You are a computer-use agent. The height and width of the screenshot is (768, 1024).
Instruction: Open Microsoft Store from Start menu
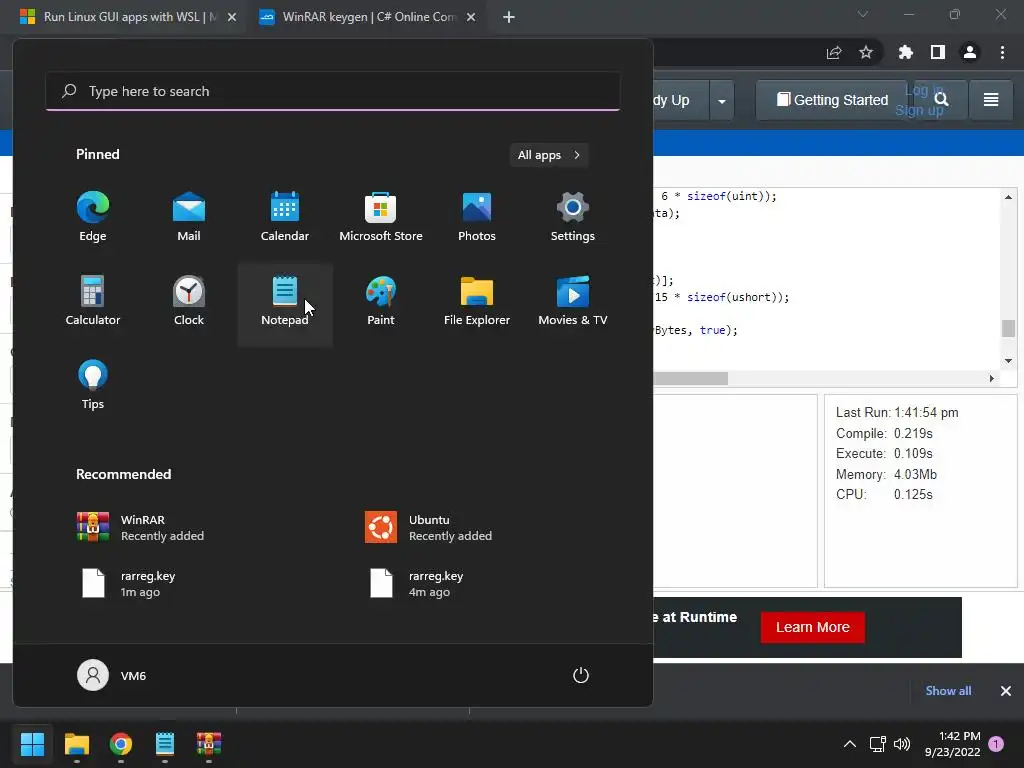pyautogui.click(x=381, y=217)
